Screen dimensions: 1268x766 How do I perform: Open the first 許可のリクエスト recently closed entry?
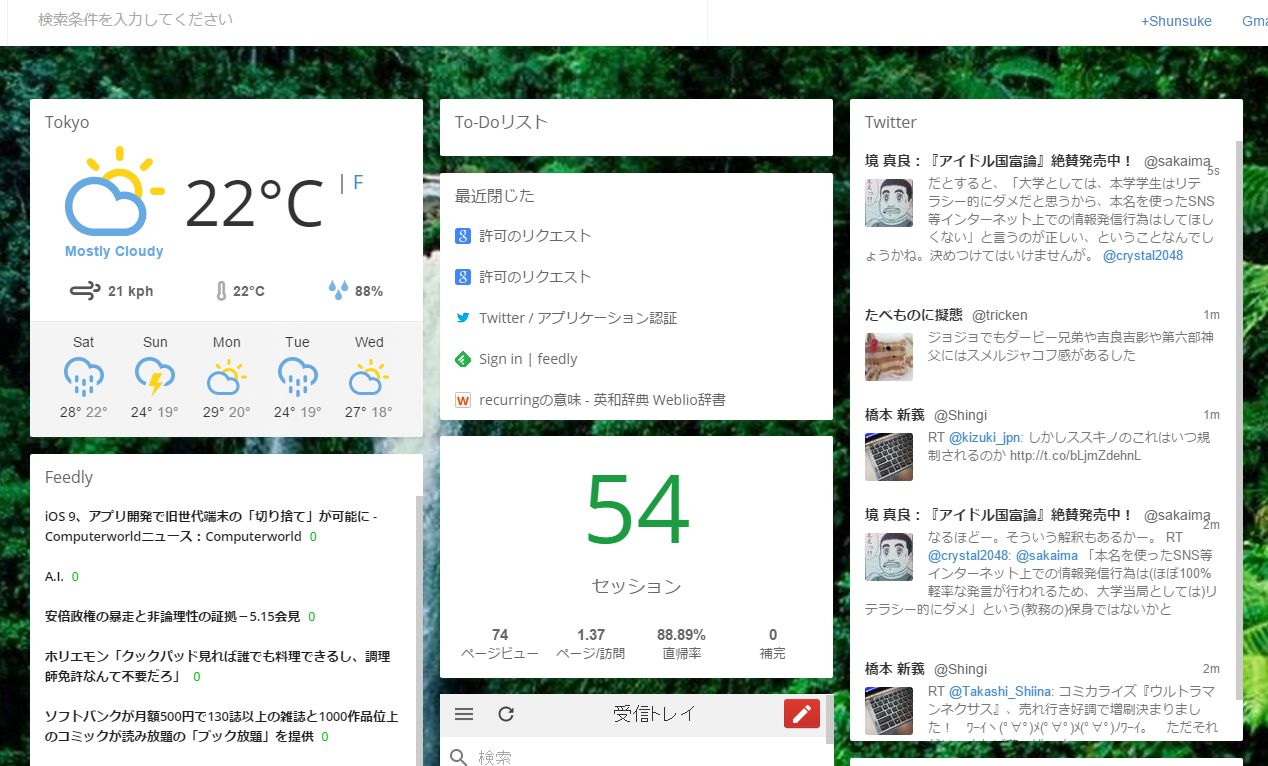(535, 236)
